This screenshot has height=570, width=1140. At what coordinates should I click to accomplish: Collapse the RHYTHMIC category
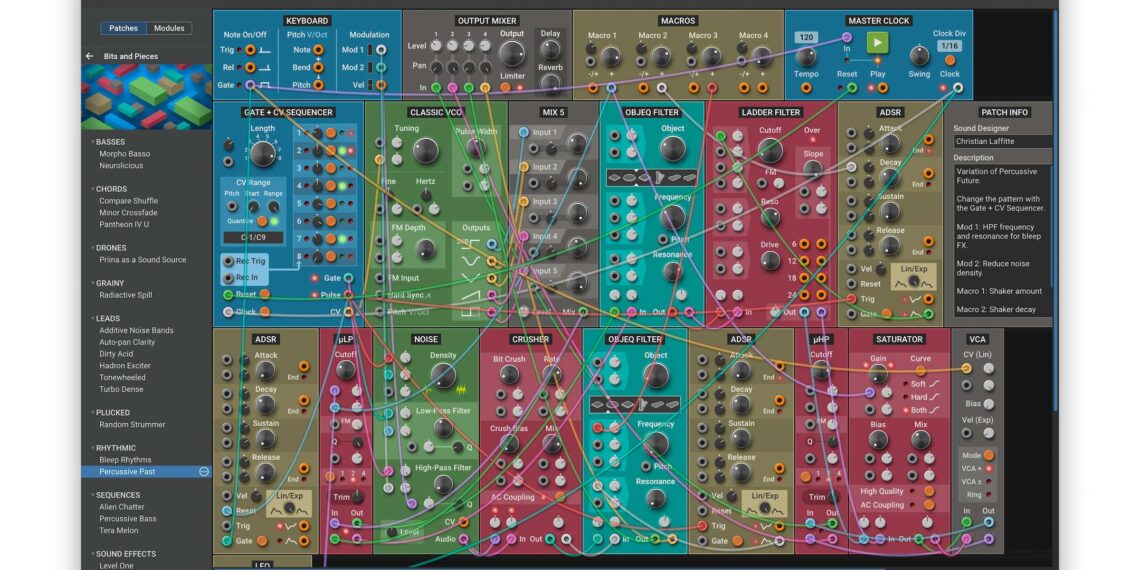tap(92, 449)
